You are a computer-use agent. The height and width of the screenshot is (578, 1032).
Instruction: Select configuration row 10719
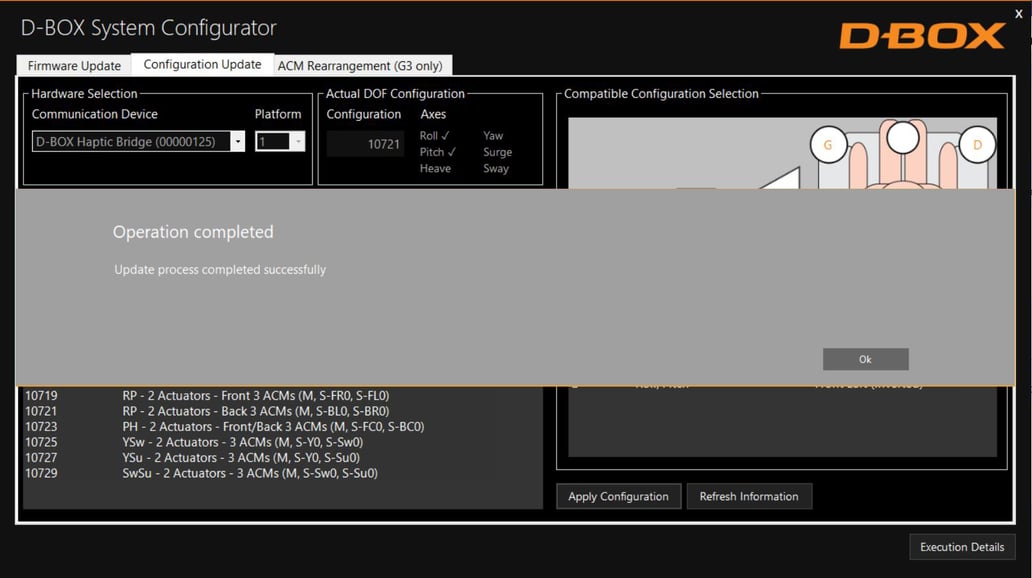pyautogui.click(x=283, y=396)
